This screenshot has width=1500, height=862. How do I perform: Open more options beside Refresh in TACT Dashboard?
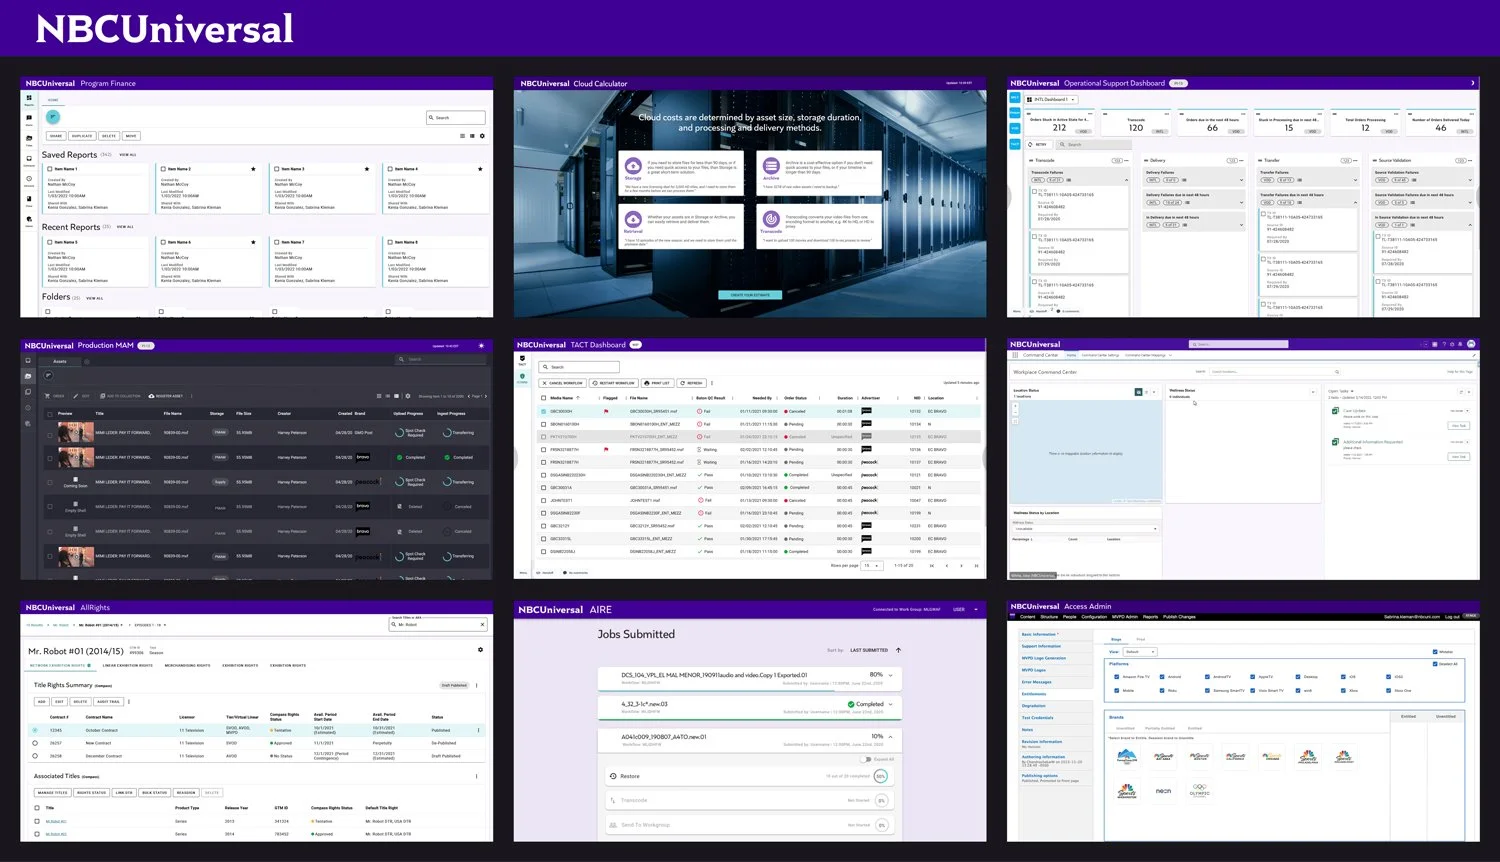pyautogui.click(x=712, y=383)
